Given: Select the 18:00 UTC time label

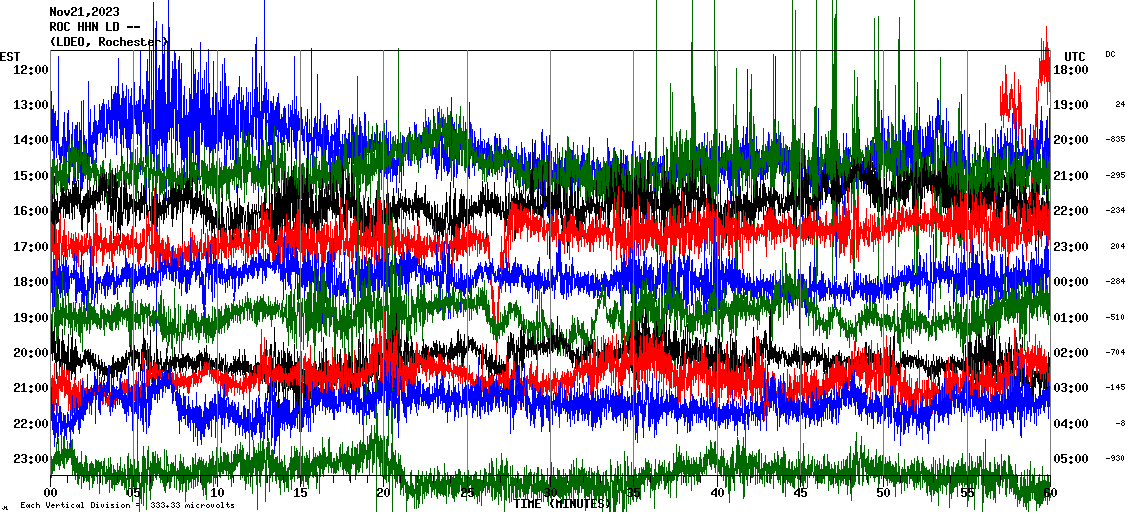Looking at the screenshot, I should (x=1070, y=69).
